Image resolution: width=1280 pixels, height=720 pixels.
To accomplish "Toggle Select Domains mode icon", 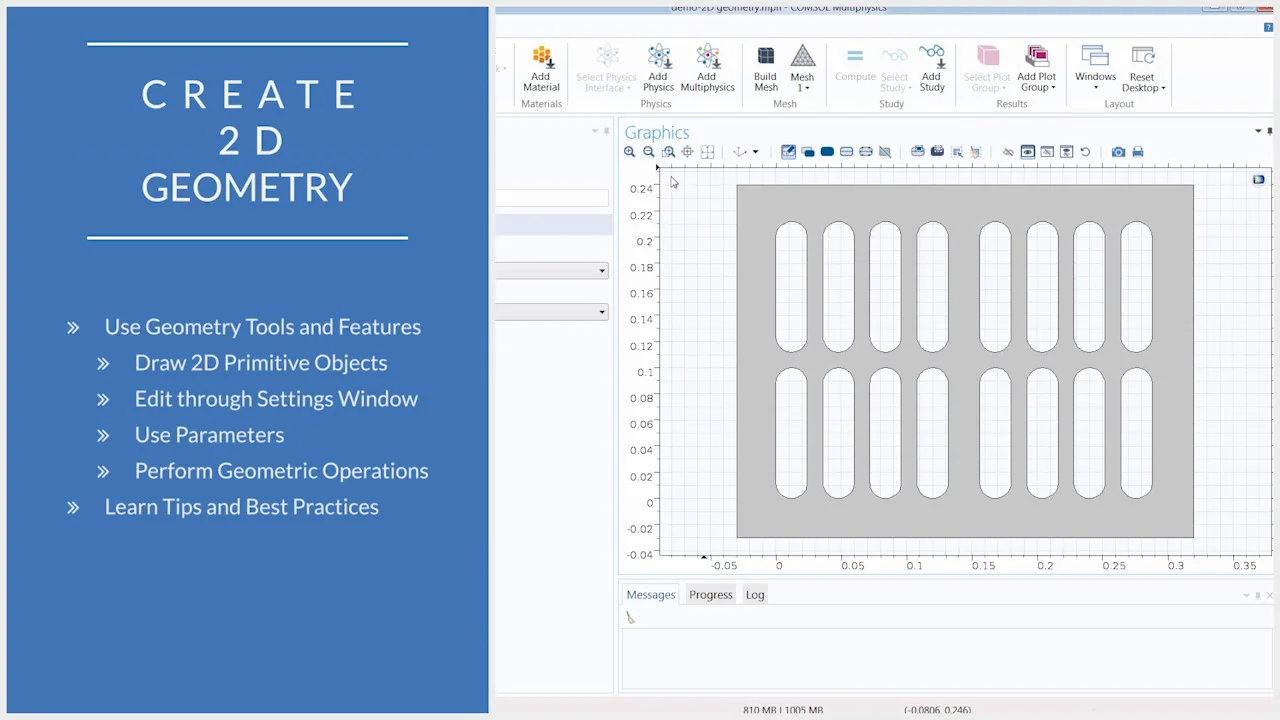I will click(827, 152).
